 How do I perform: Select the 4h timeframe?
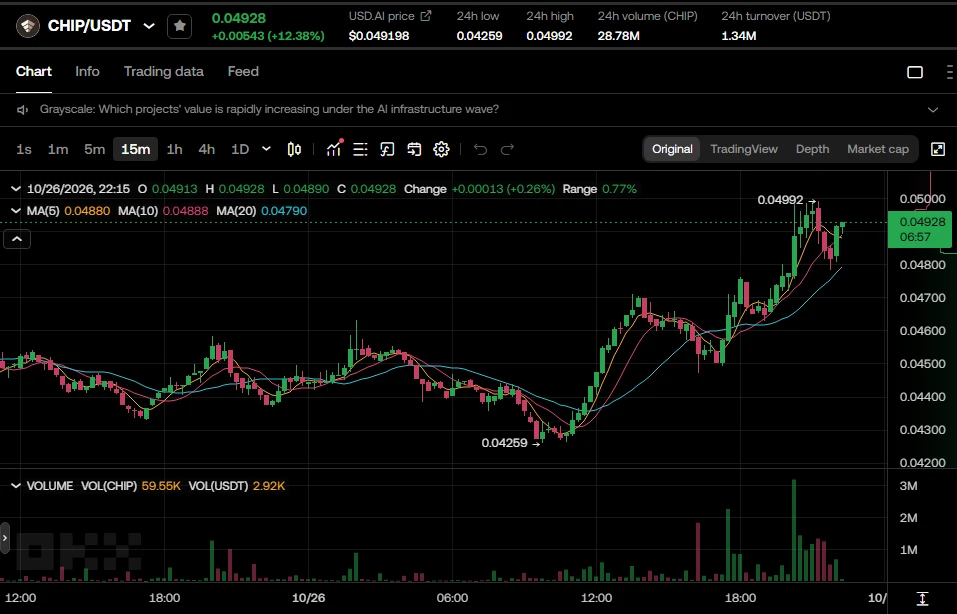click(x=206, y=149)
